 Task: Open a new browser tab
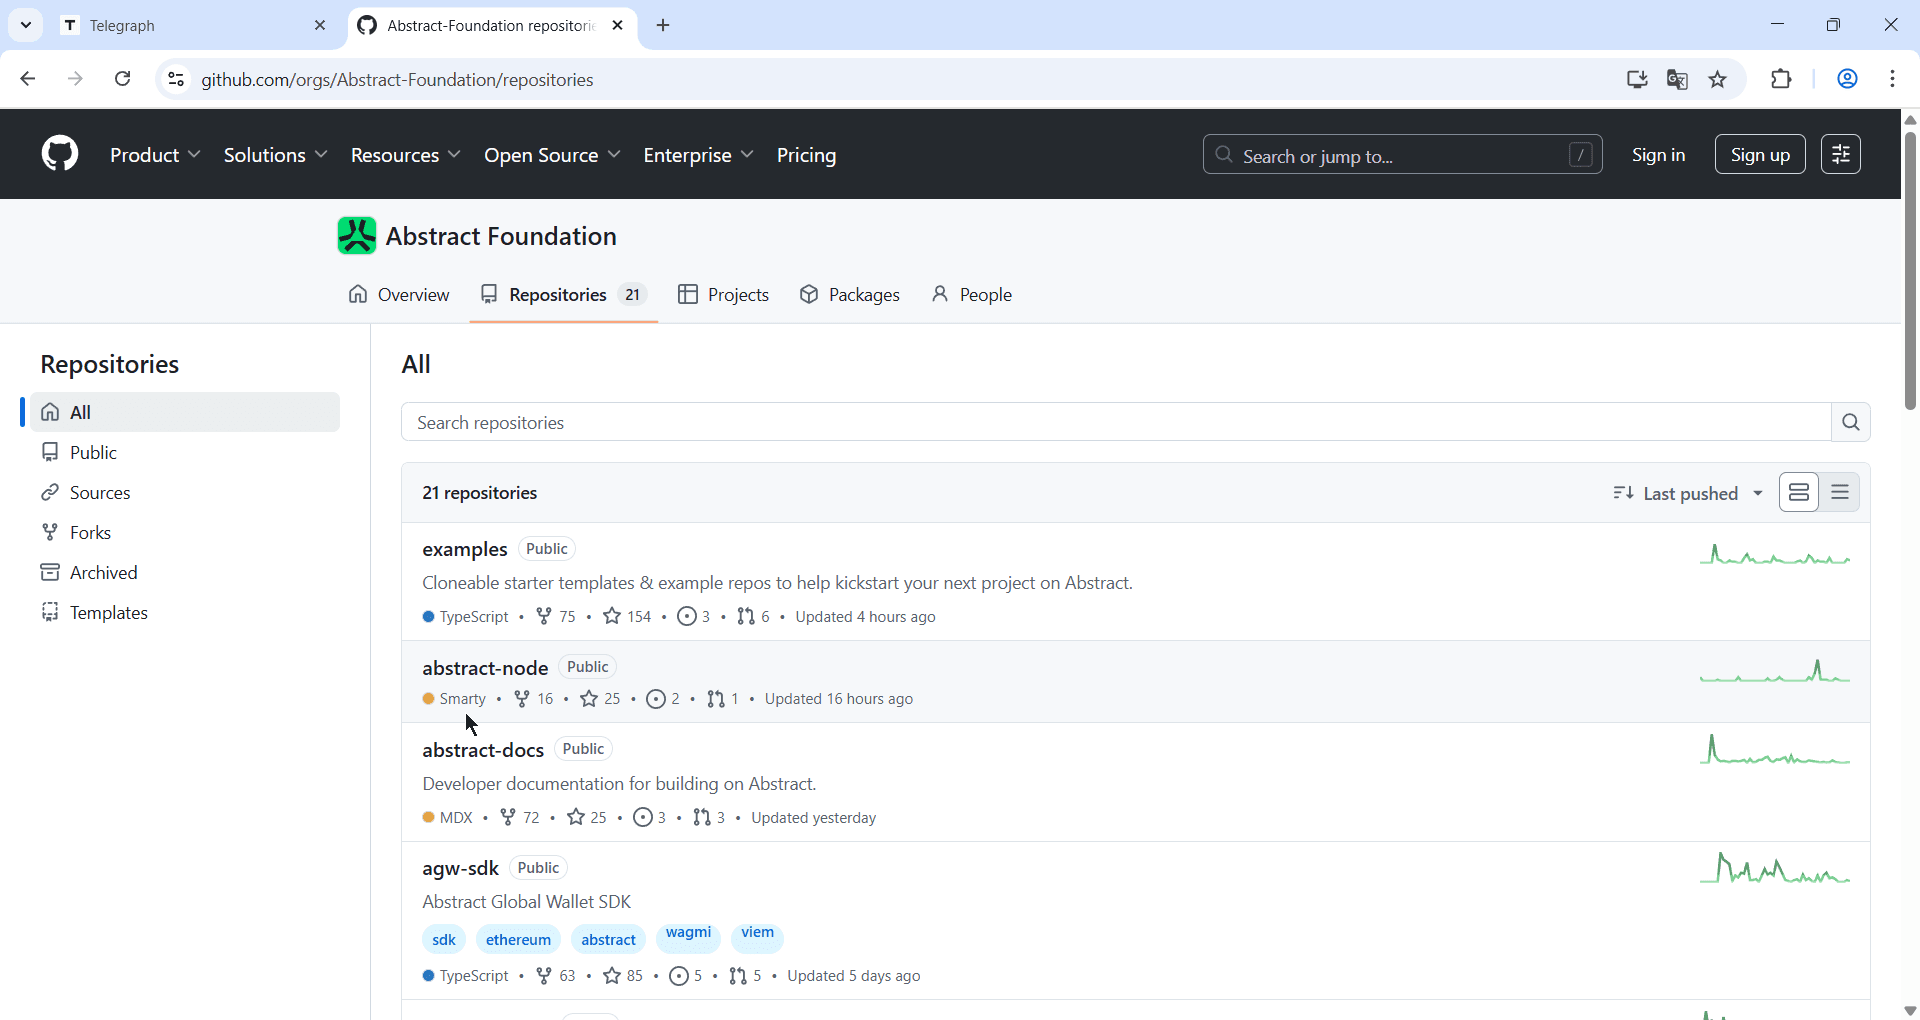664,26
